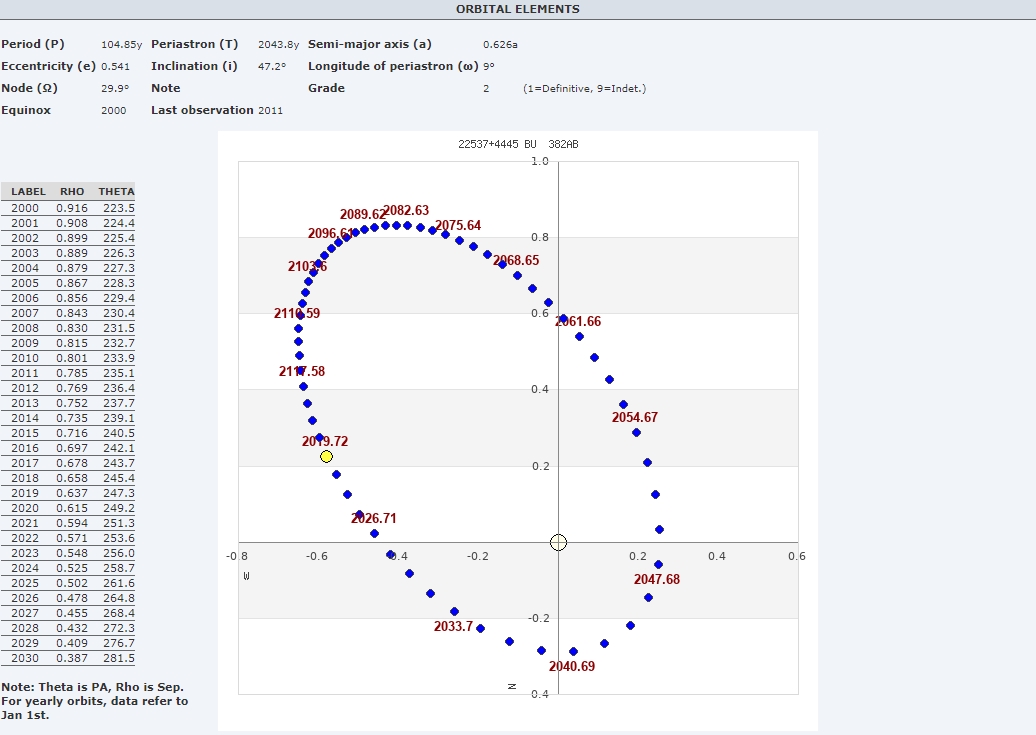The image size is (1036, 735).
Task: Select the 2040.69 orbit label
Action: [x=572, y=666]
